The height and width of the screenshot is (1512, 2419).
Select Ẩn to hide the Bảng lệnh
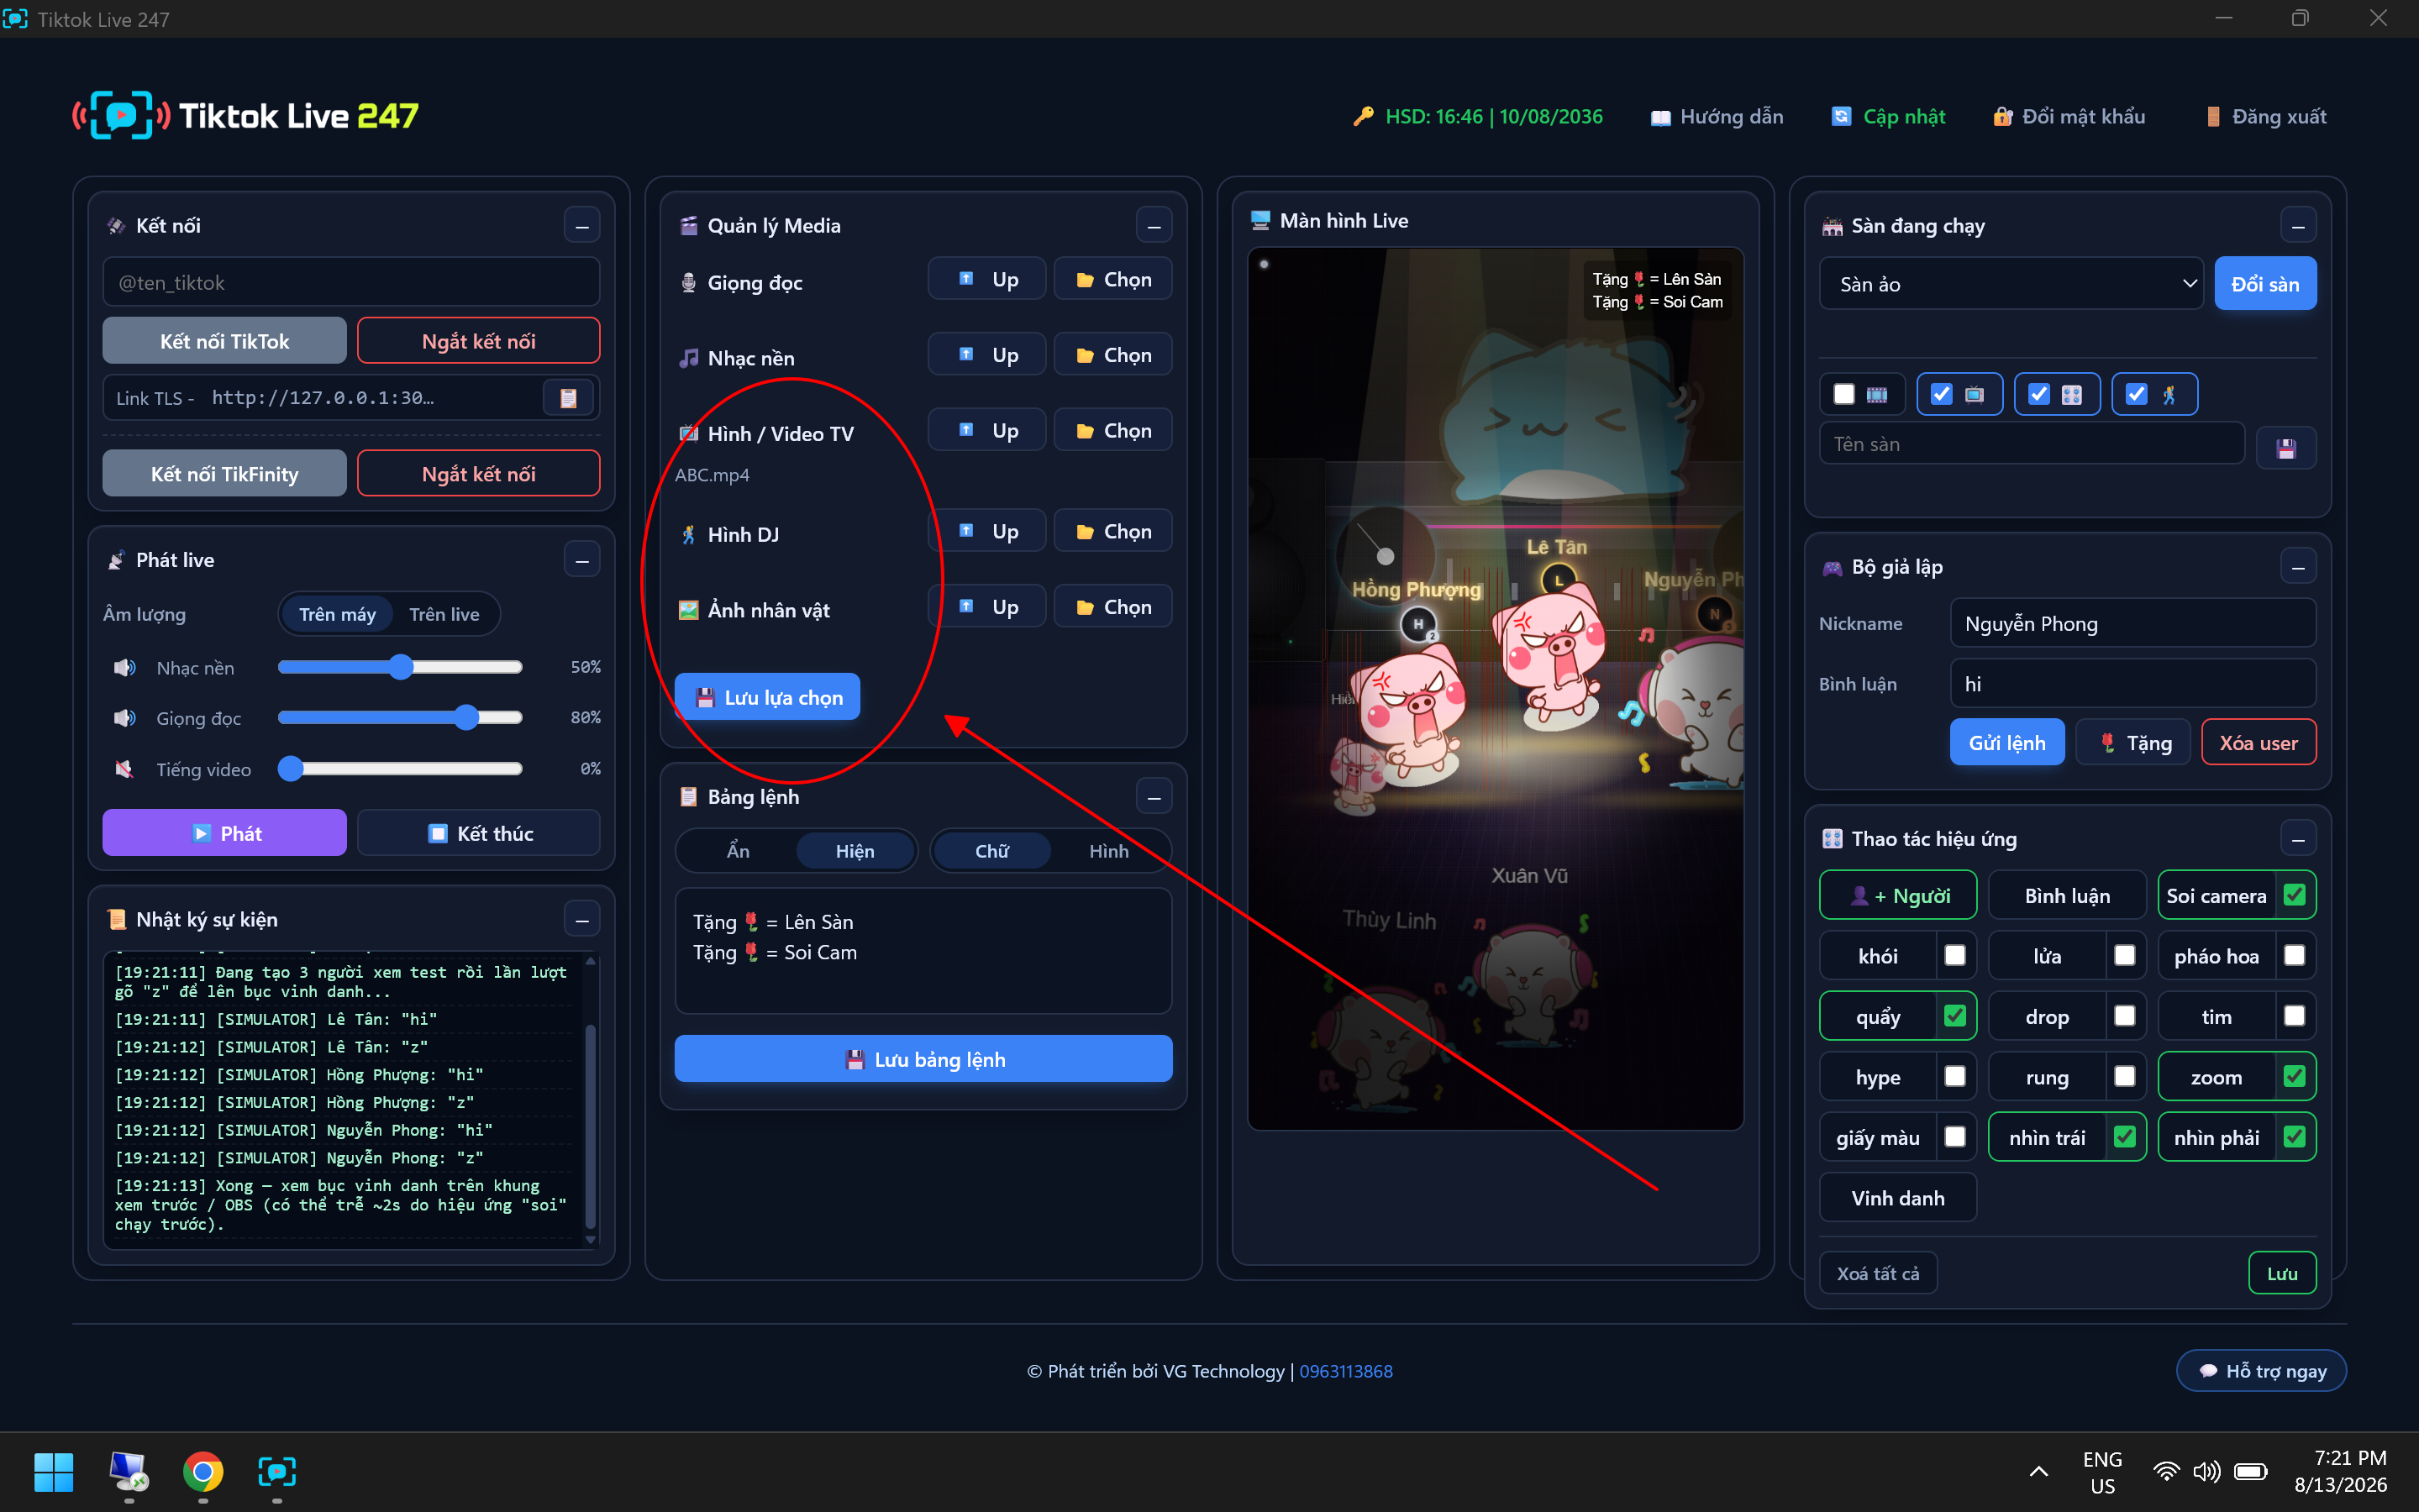(x=738, y=851)
